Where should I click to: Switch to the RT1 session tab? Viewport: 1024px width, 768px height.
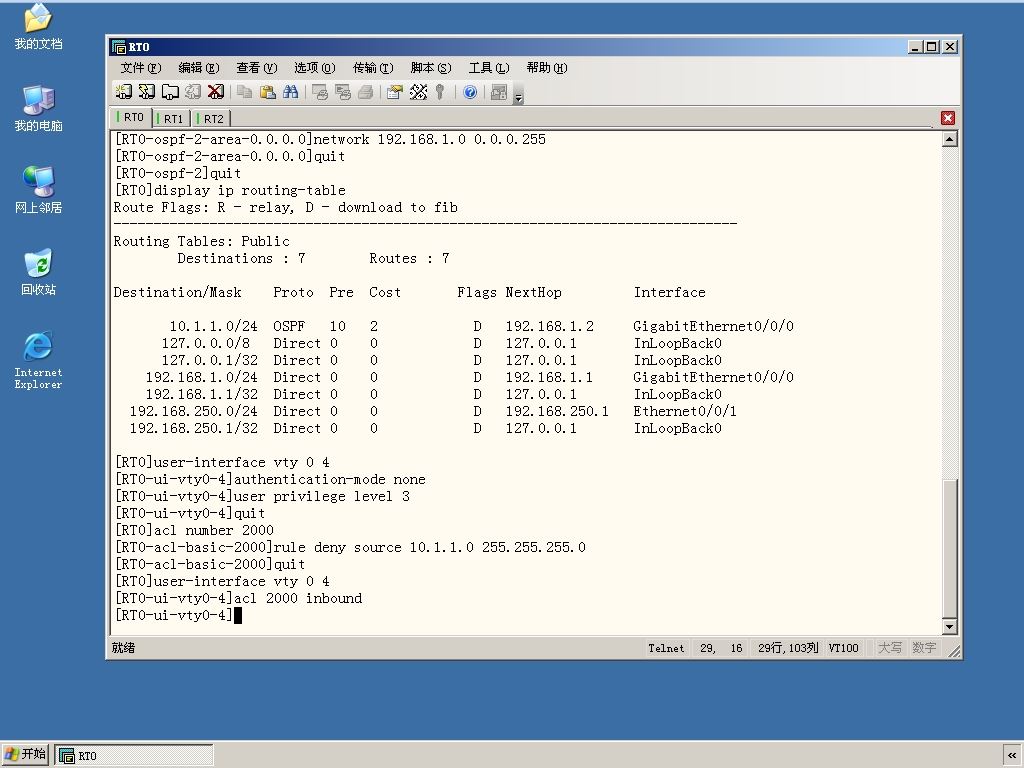coord(173,118)
